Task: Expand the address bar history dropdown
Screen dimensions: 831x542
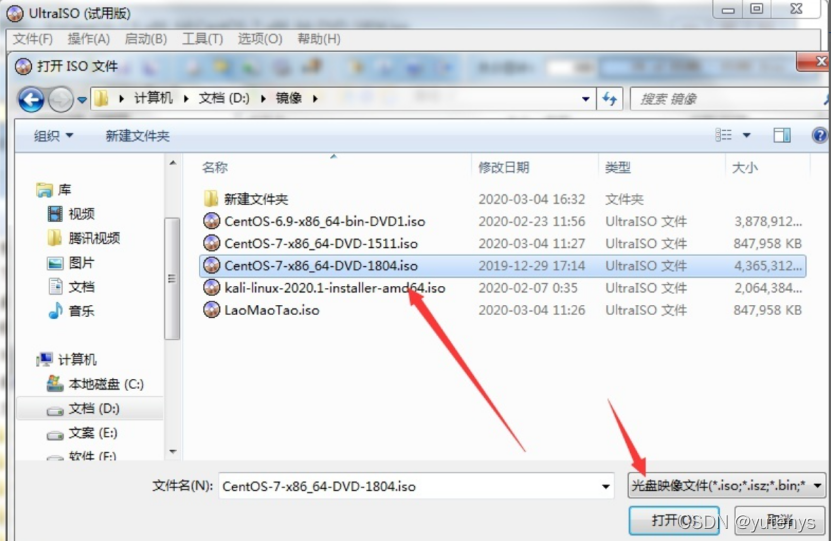Action: (x=586, y=99)
